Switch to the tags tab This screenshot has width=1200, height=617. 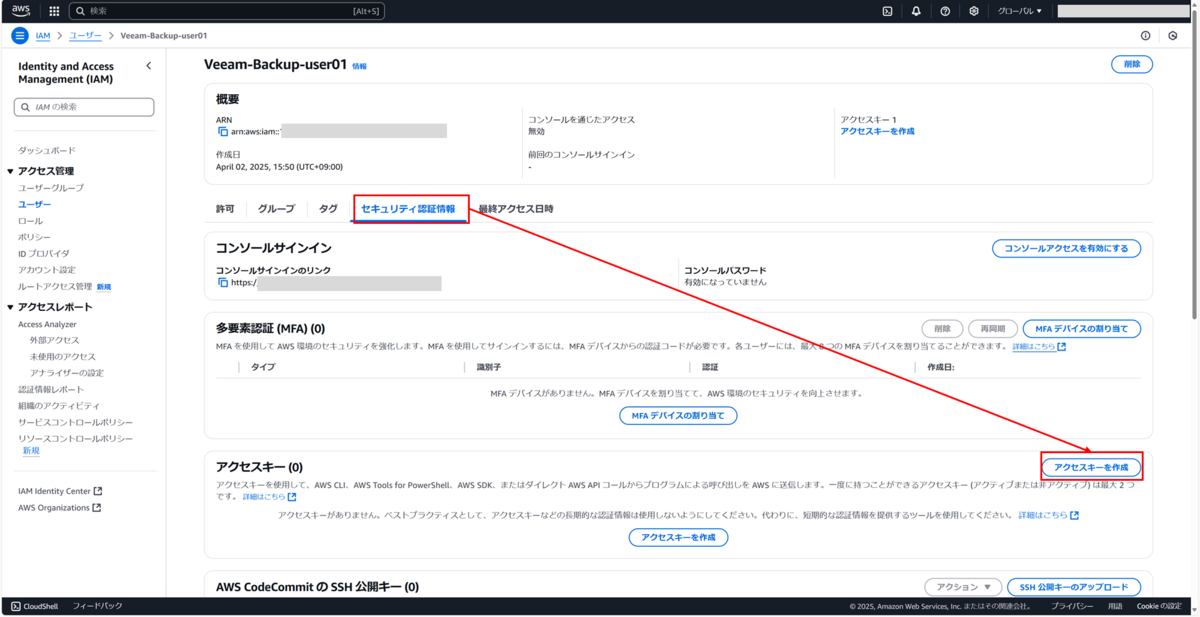click(x=328, y=209)
